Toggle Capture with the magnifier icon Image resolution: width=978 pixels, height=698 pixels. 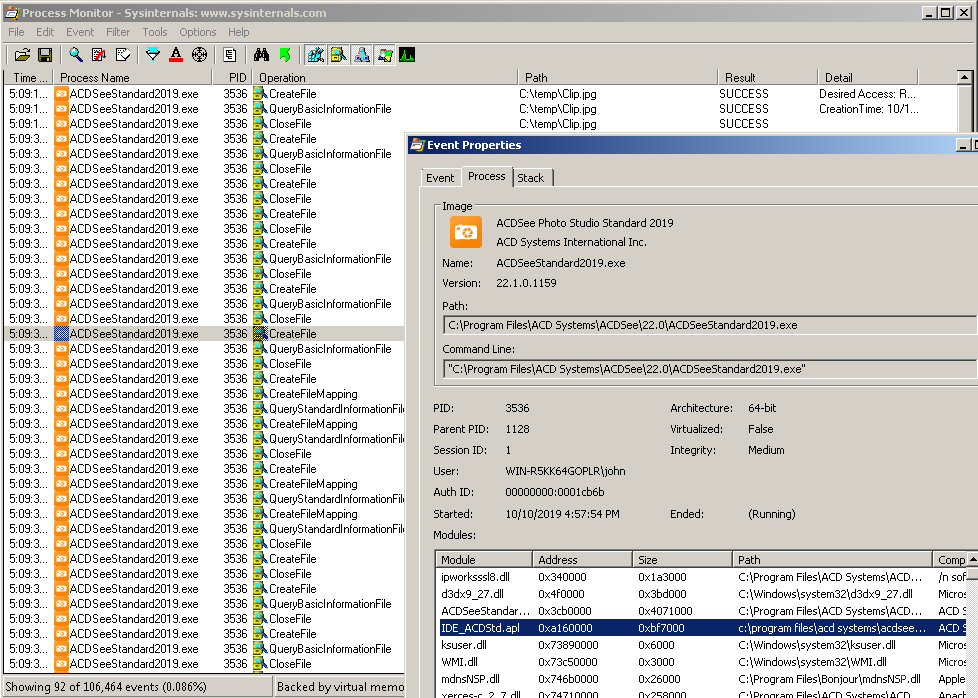click(x=76, y=55)
